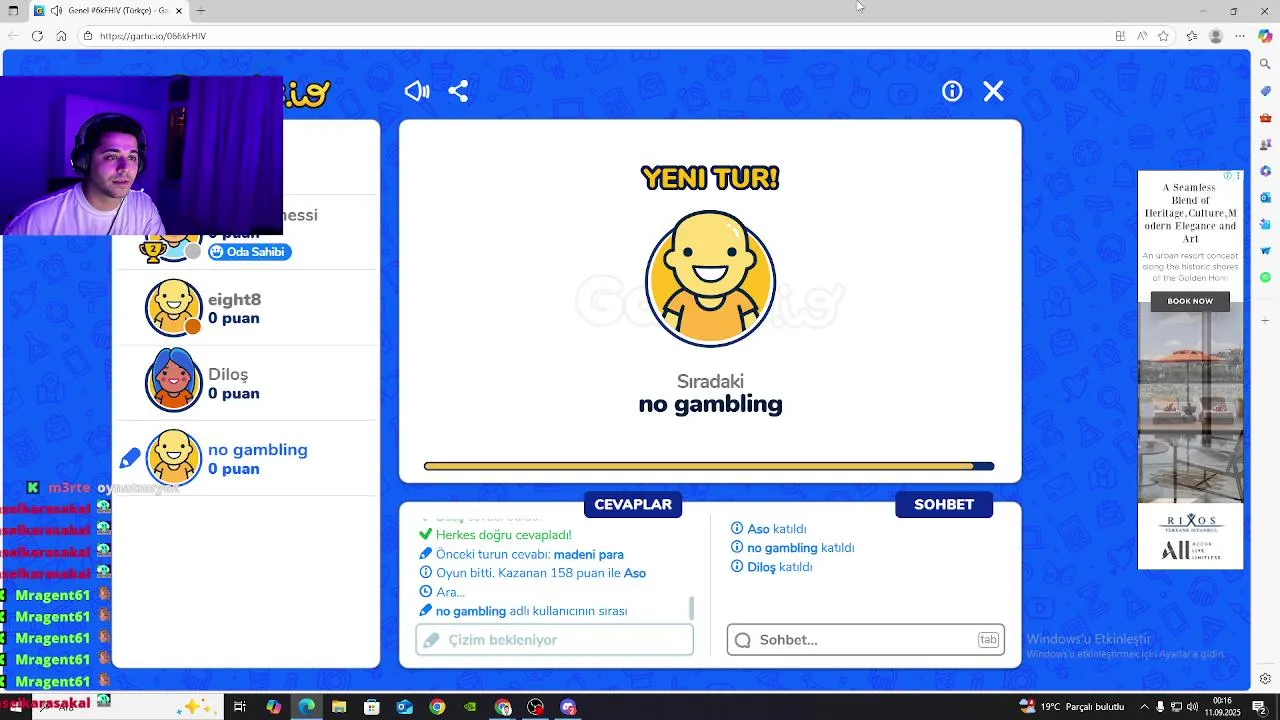Open Microsoft Store from taskbar
The height and width of the screenshot is (720, 1280).
(x=372, y=707)
